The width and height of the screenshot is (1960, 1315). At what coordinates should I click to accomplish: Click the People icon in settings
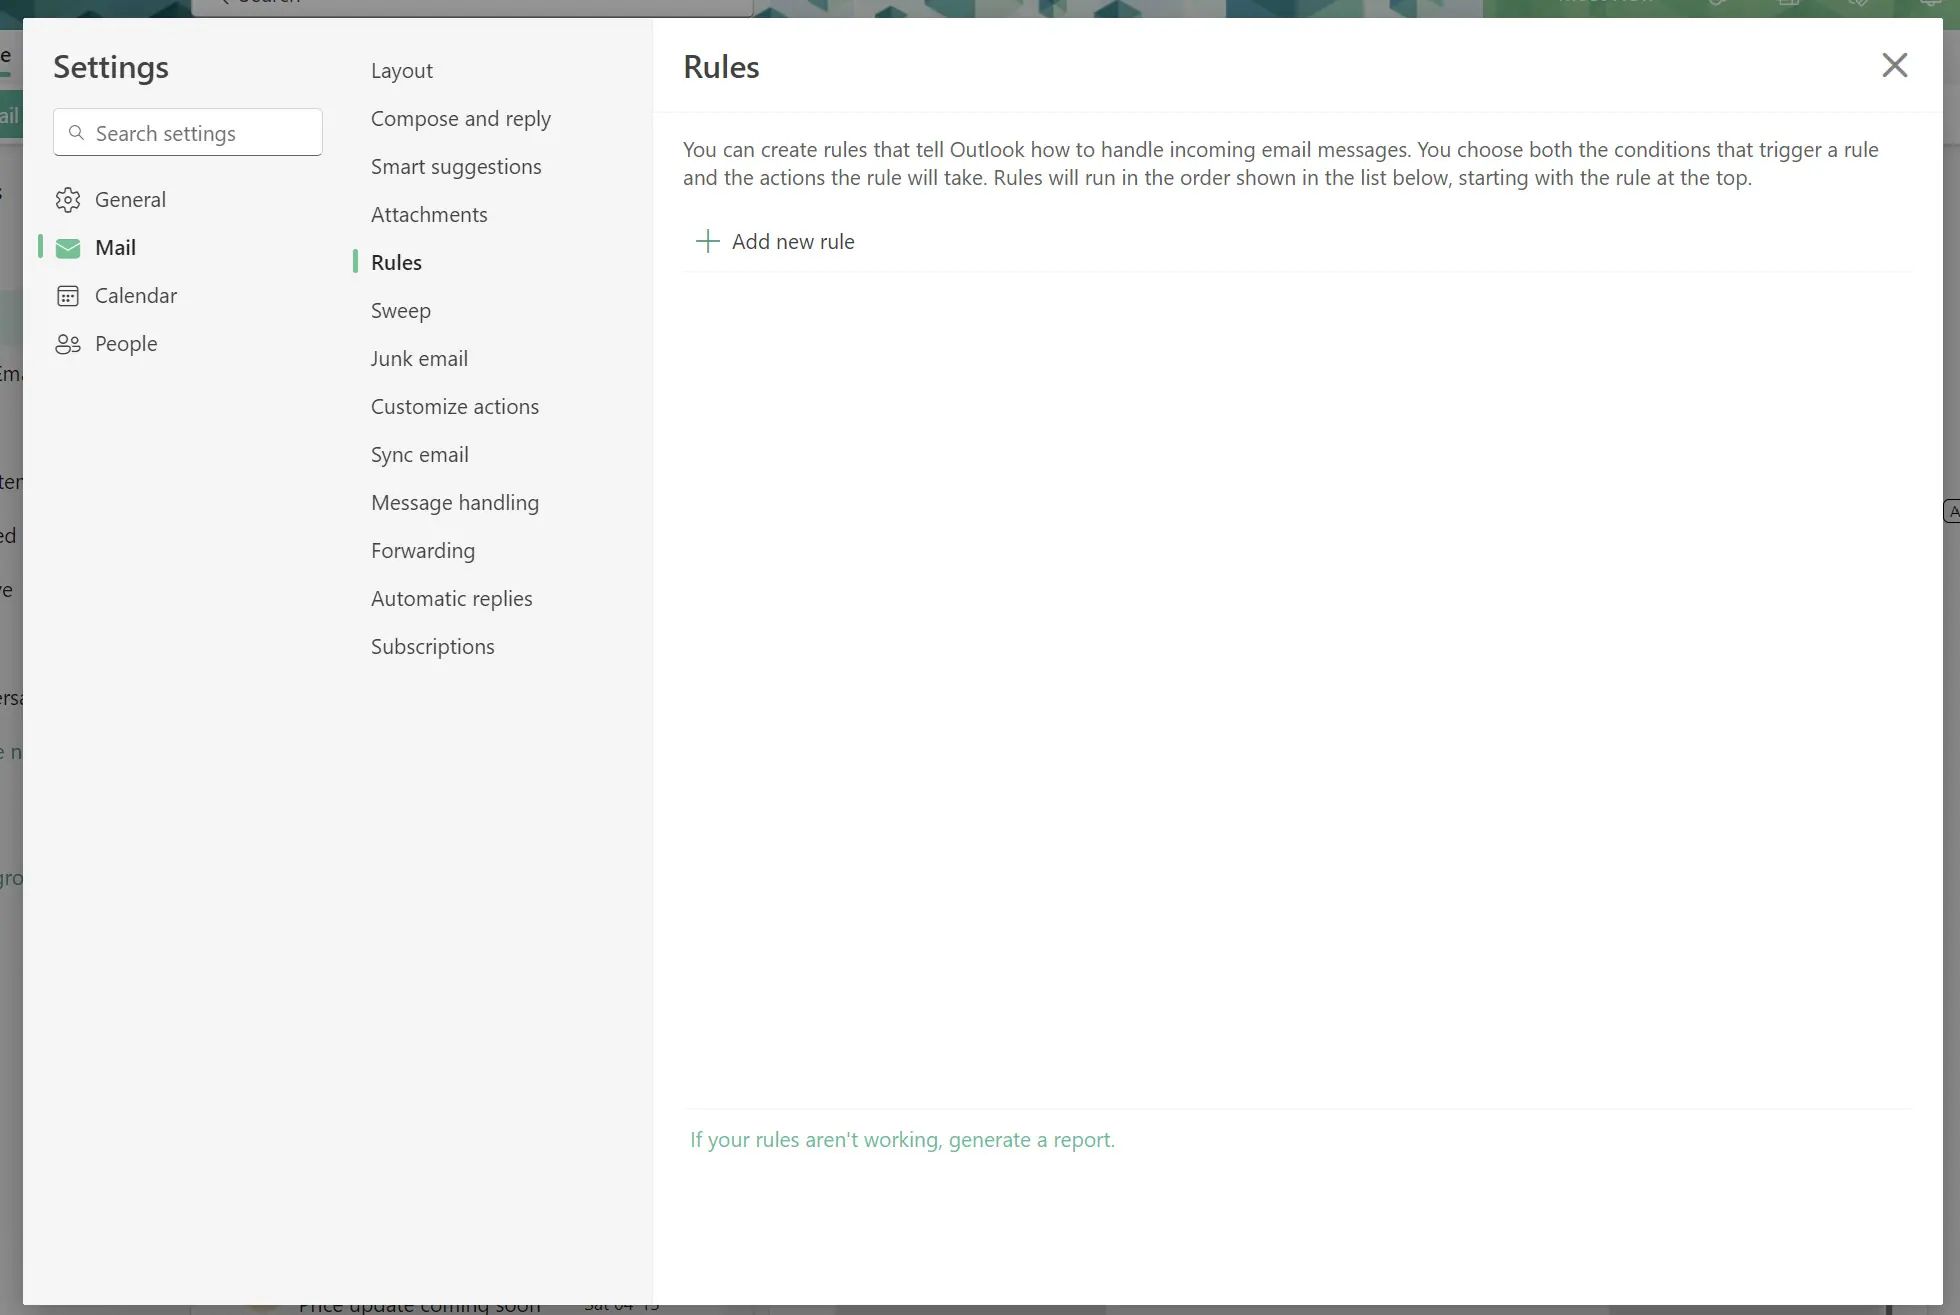(x=68, y=344)
